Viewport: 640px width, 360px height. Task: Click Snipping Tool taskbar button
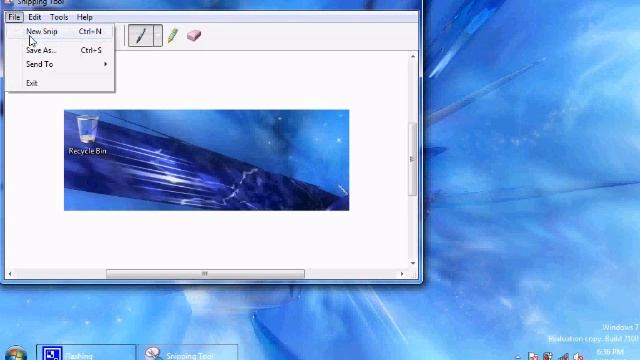[x=188, y=353]
